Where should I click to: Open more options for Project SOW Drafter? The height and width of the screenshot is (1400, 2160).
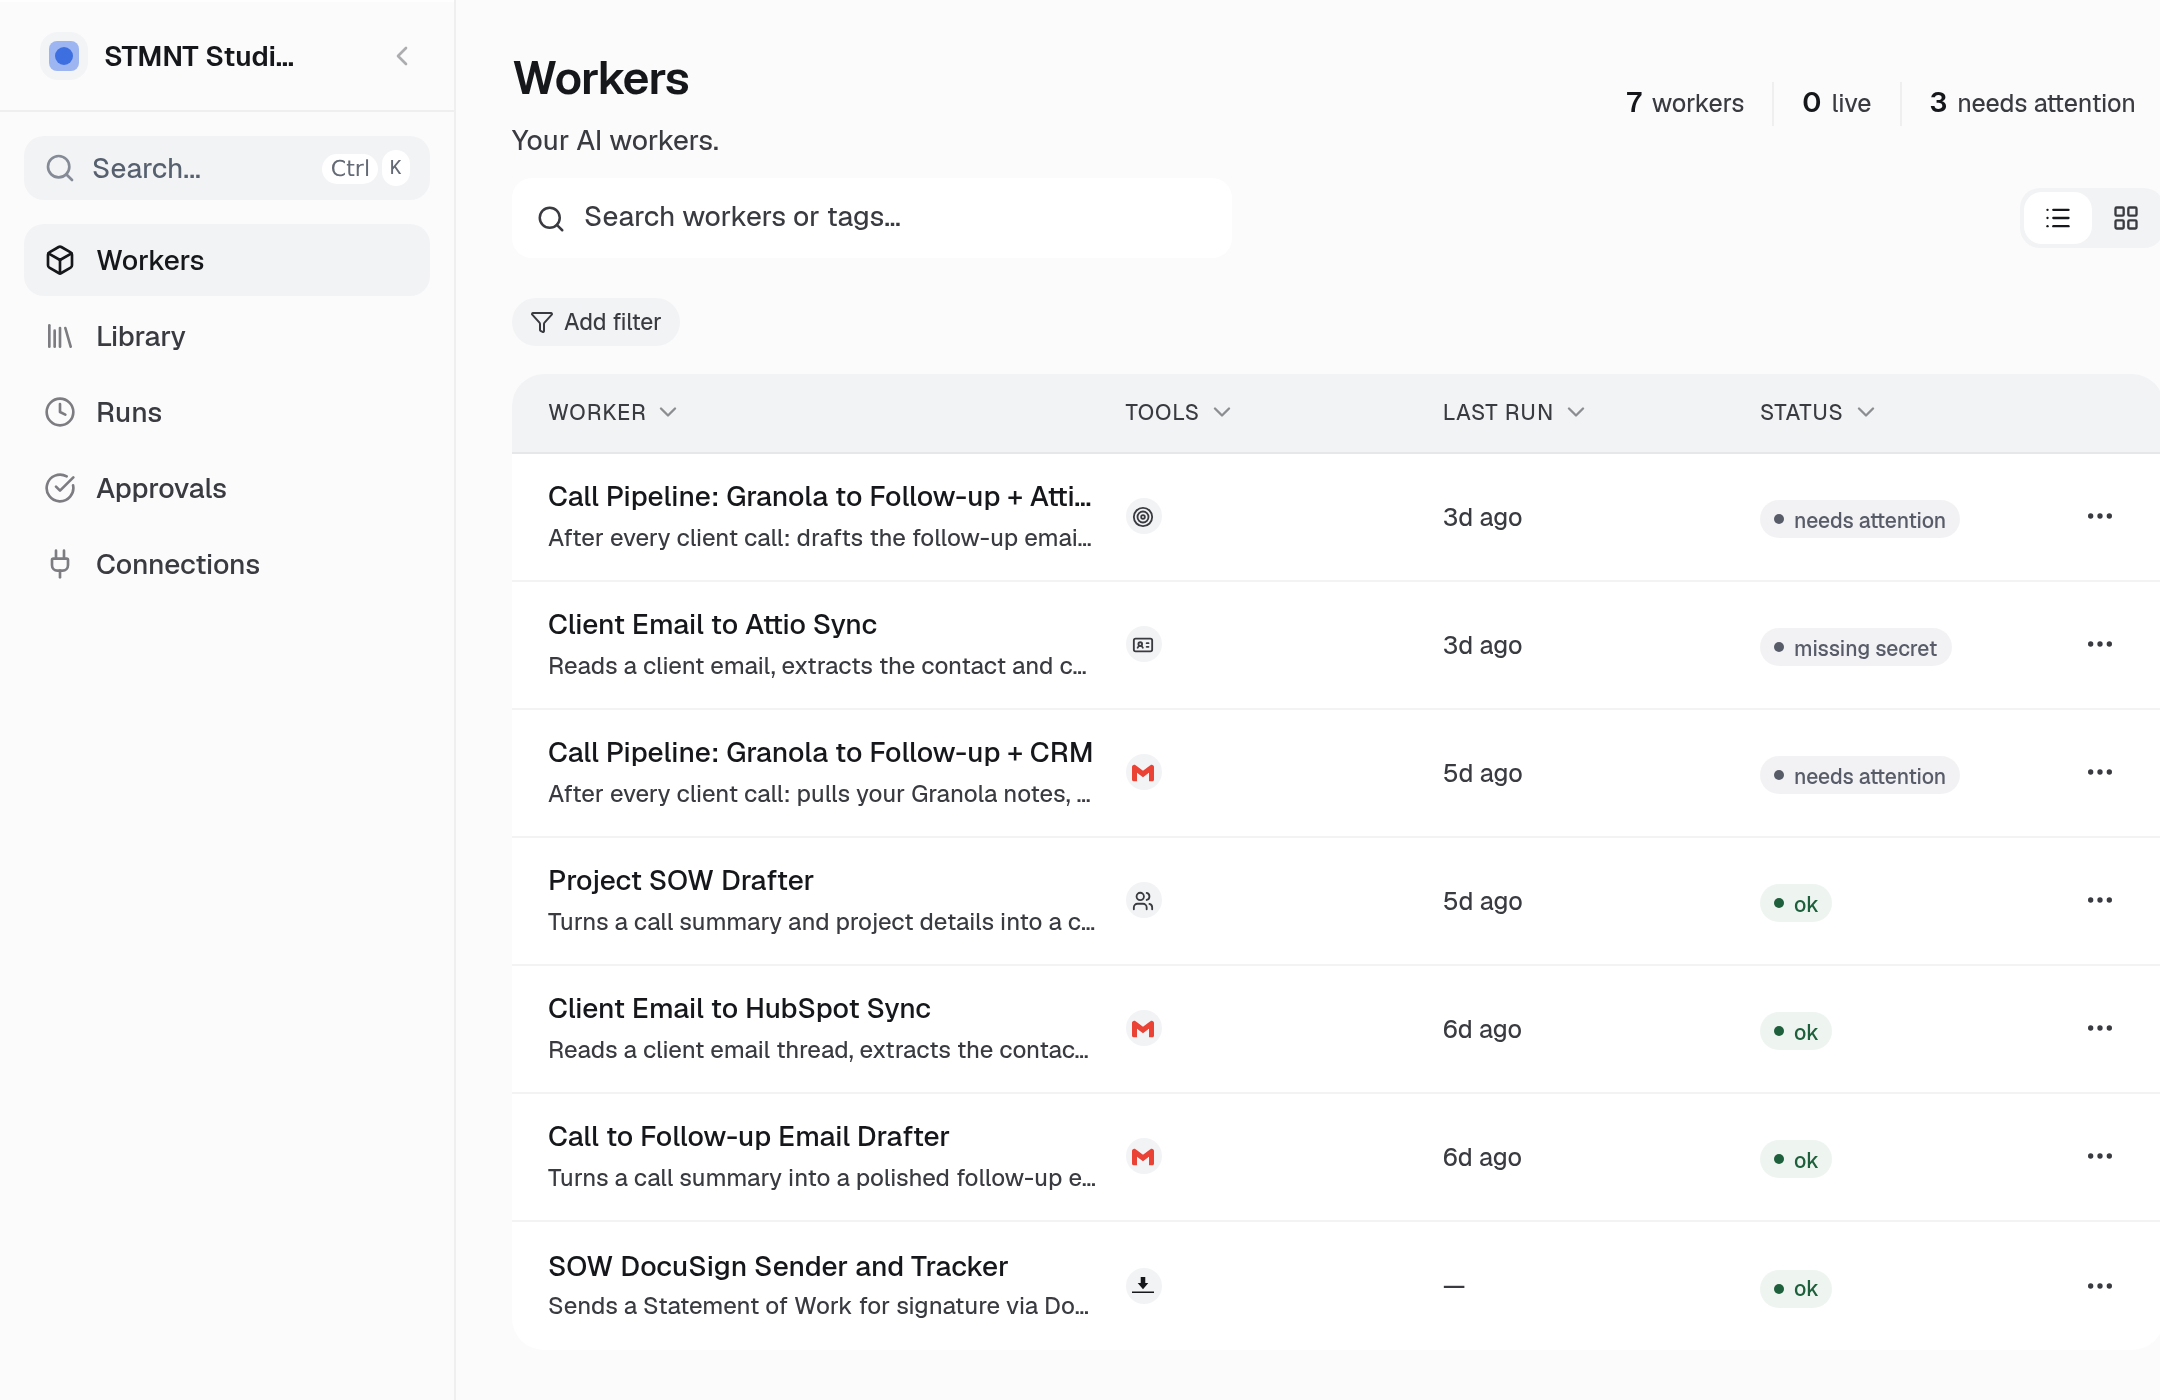[x=2100, y=901]
